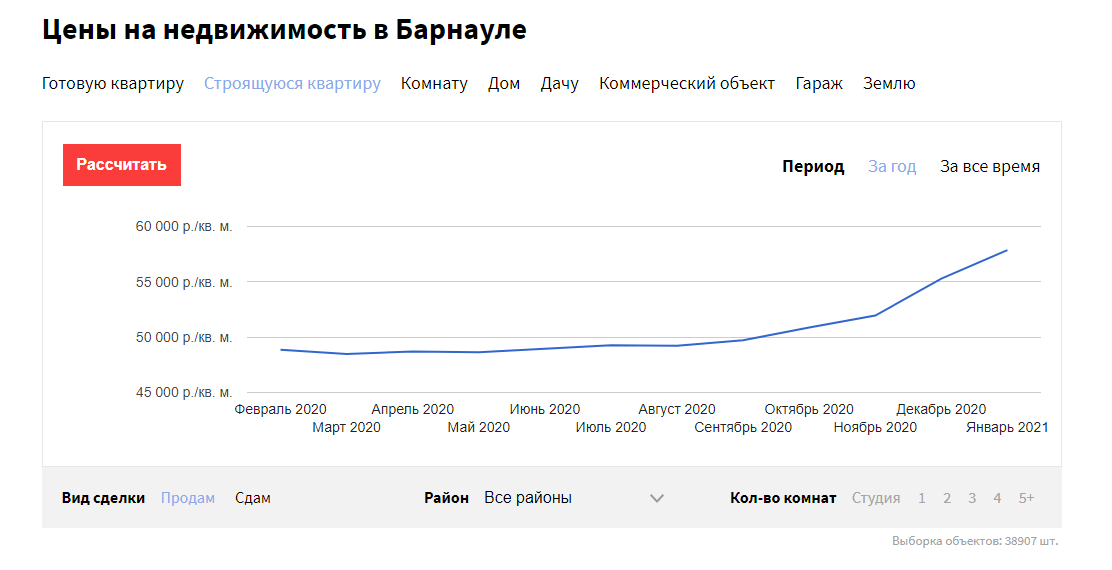
Task: Click the red Рассчитать button
Action: point(122,165)
